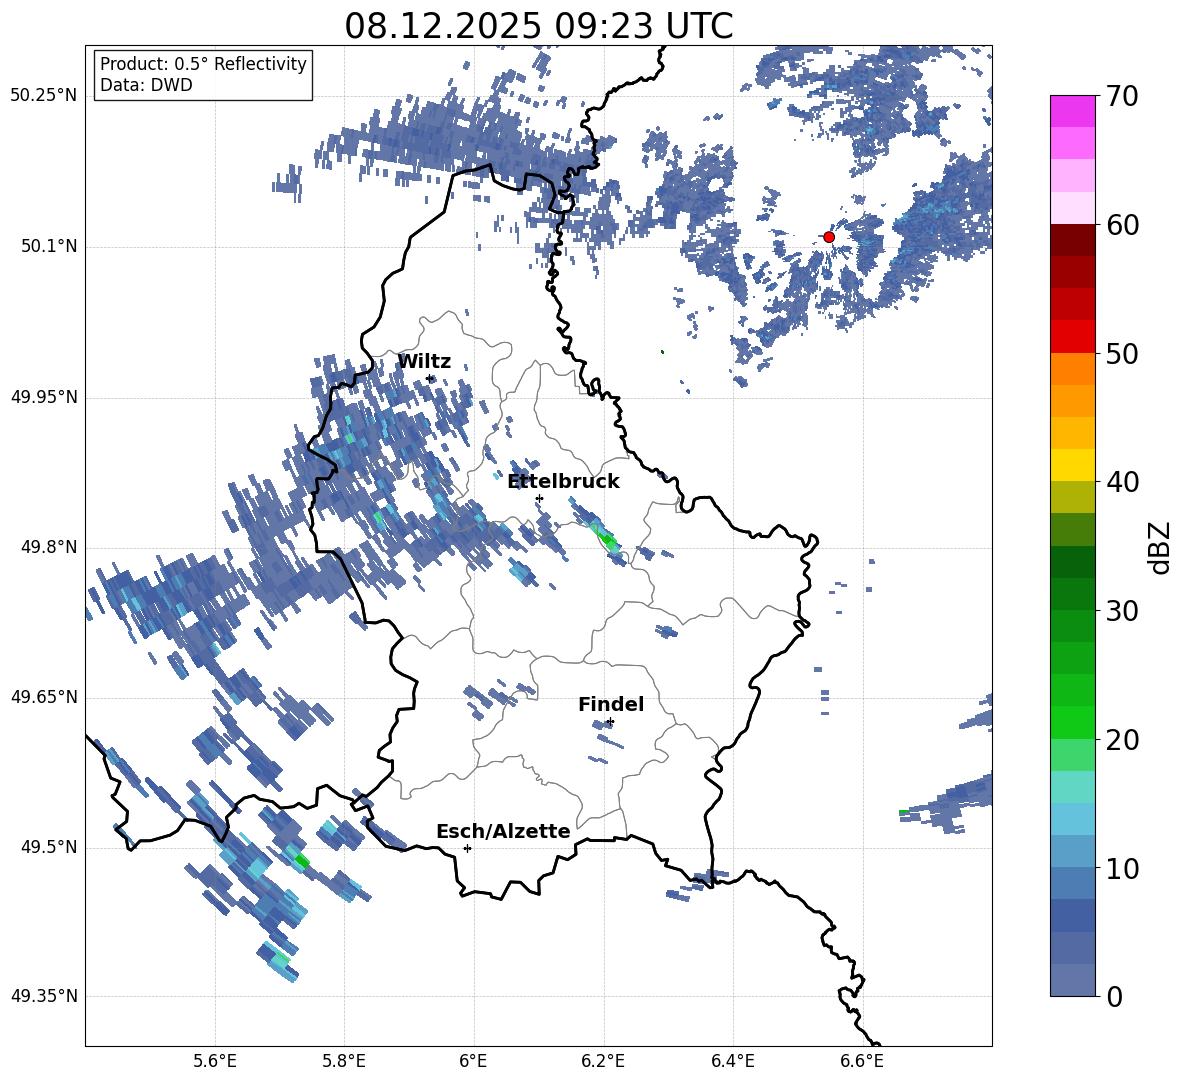Click the 50.1°N latitude label

(49, 246)
